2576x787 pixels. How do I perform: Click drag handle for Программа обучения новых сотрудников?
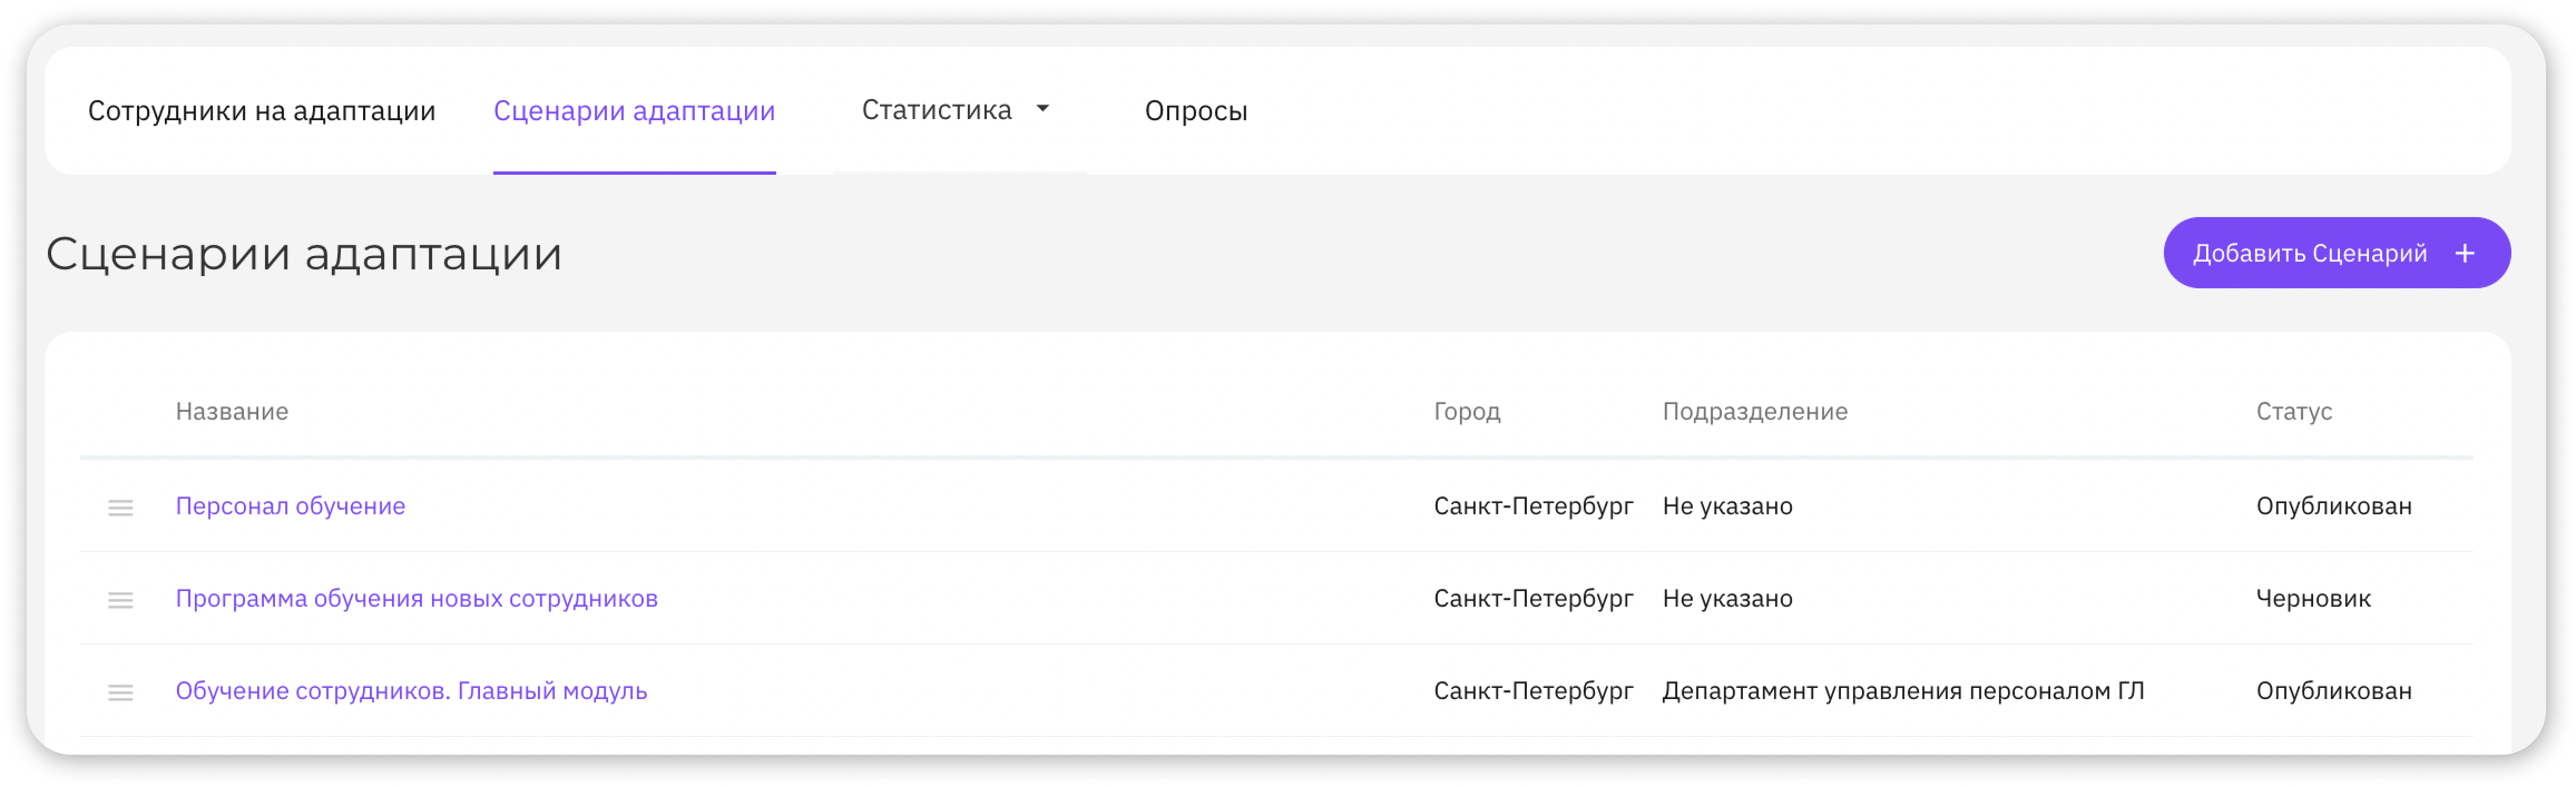pos(120,599)
